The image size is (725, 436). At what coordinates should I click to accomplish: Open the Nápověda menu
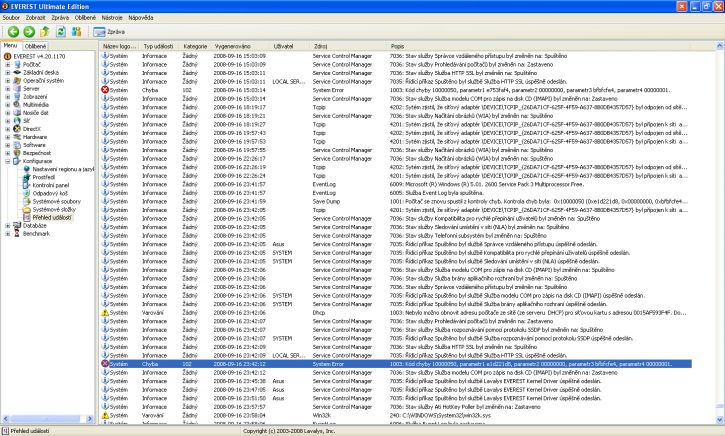coord(141,18)
